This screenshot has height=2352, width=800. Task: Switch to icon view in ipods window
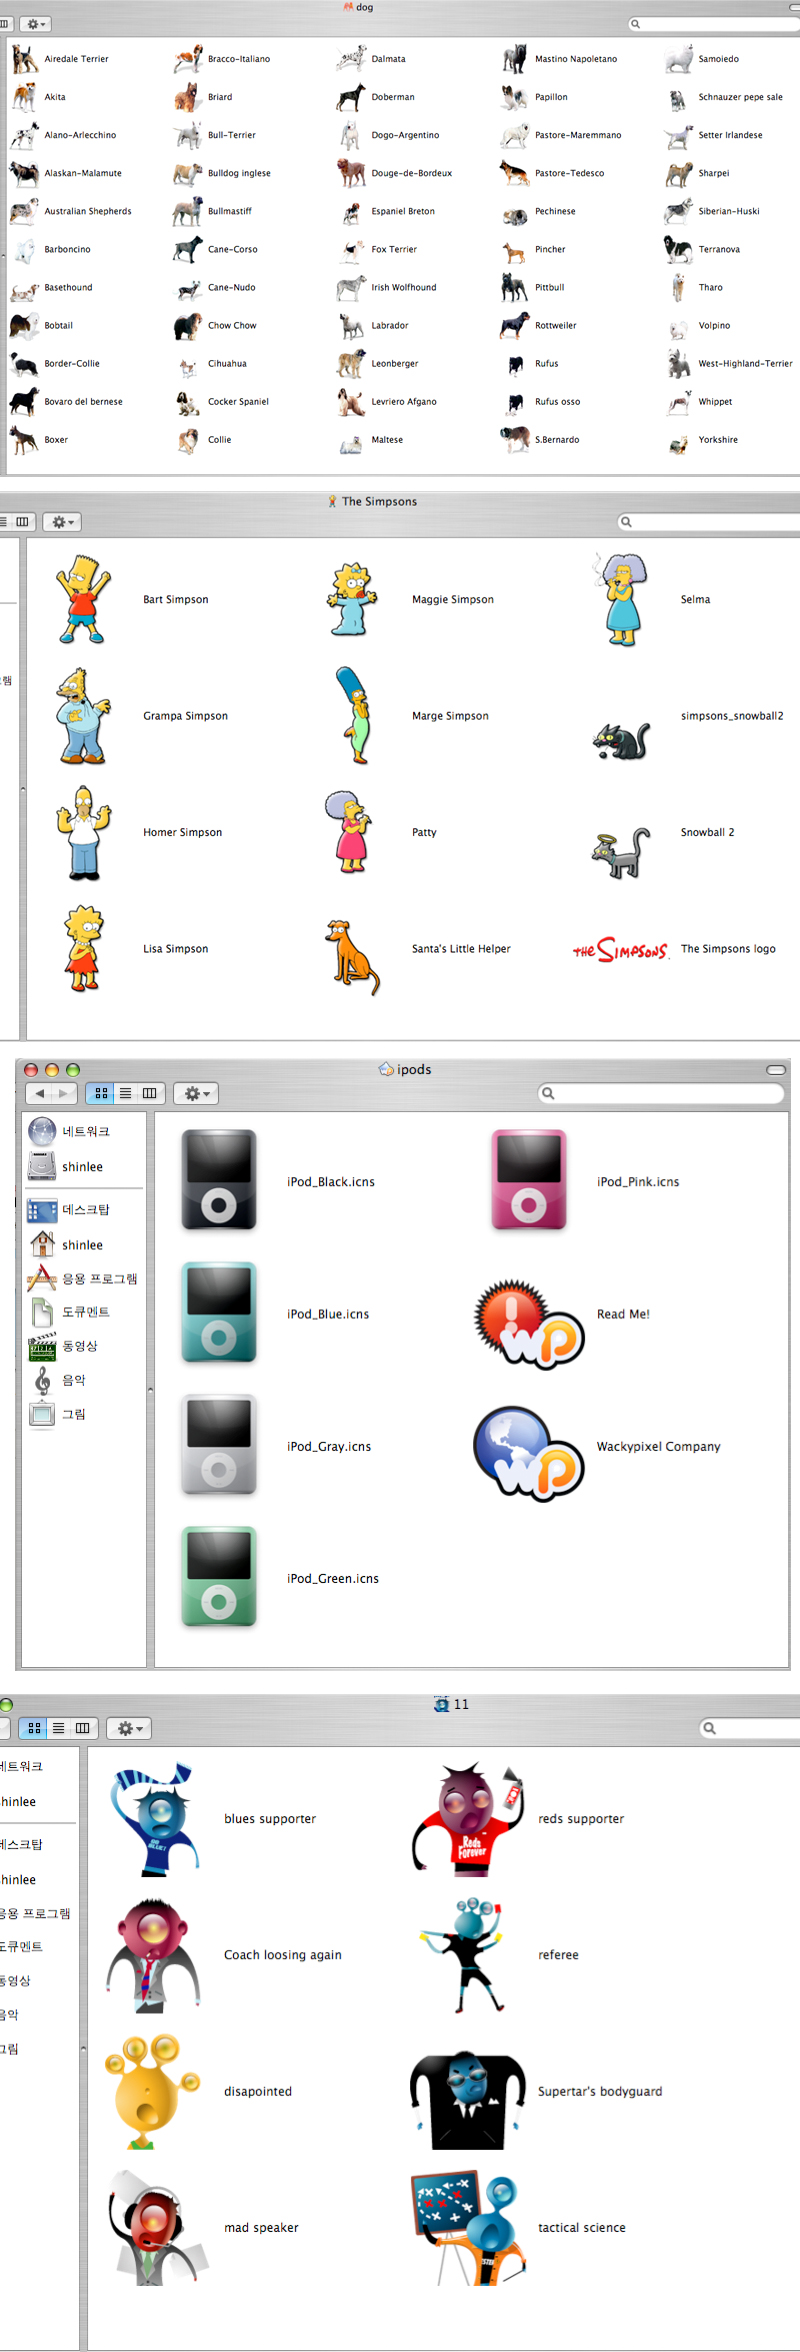pos(101,1093)
